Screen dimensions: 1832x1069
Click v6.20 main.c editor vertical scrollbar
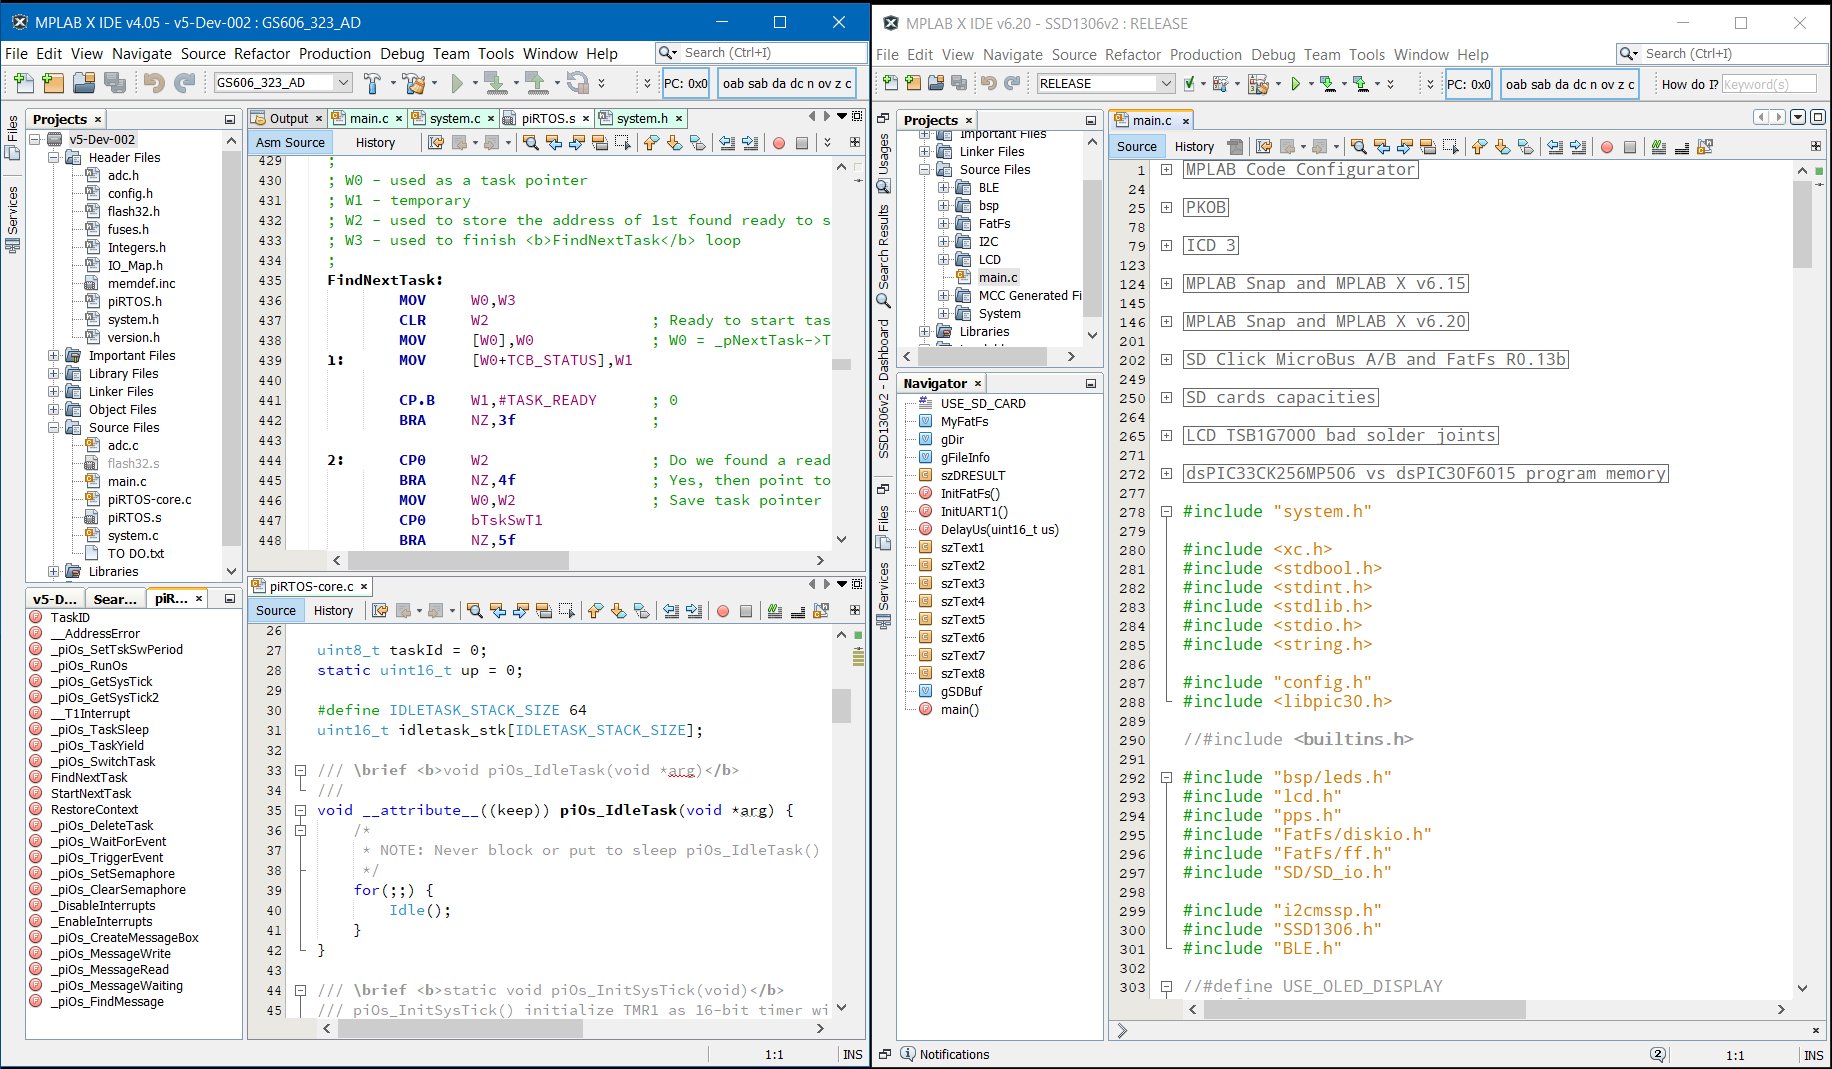[x=1802, y=225]
